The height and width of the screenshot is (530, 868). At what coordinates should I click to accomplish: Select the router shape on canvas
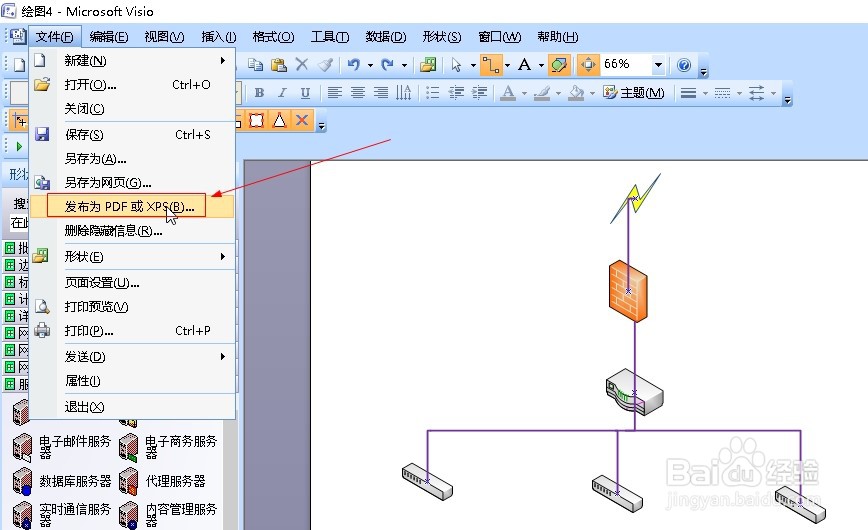tap(634, 392)
